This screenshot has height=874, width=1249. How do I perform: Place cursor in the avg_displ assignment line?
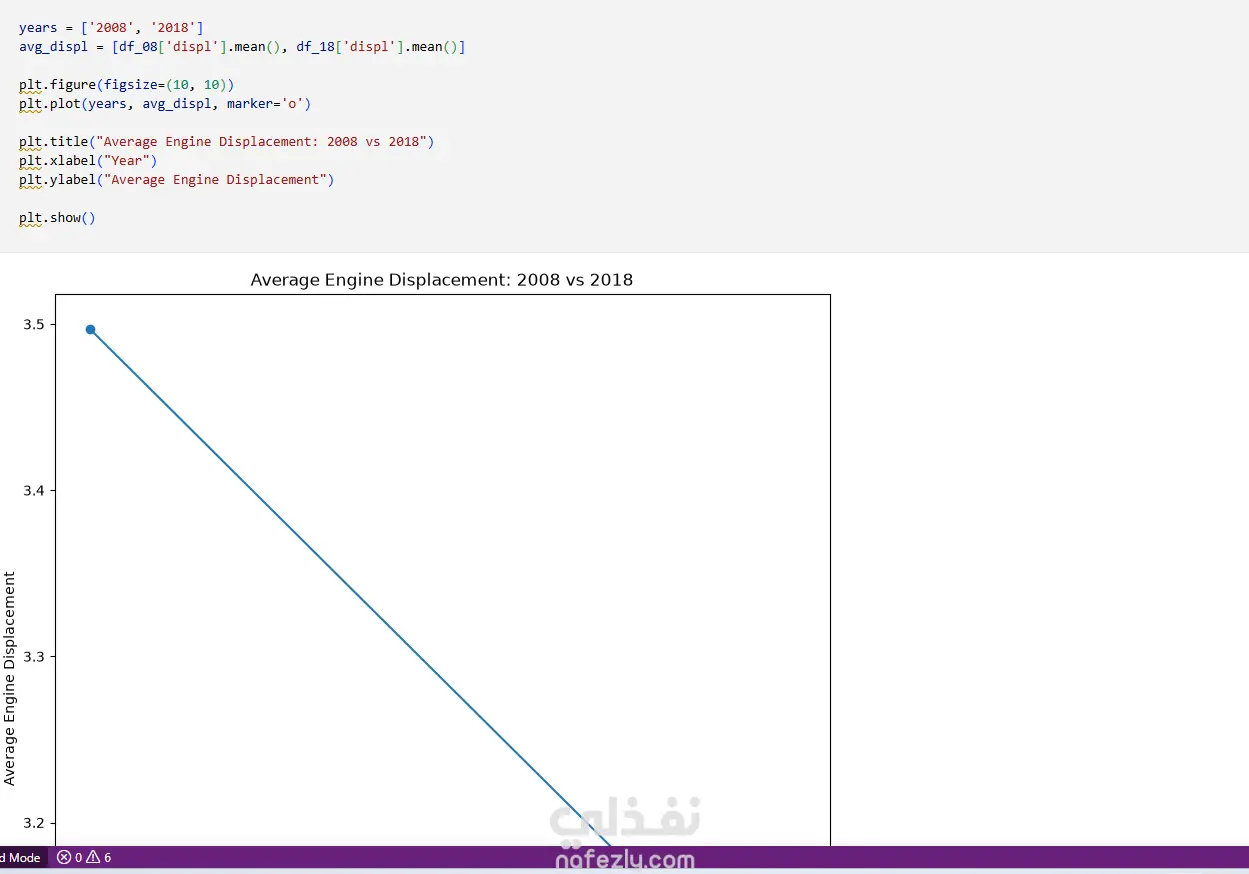[242, 47]
